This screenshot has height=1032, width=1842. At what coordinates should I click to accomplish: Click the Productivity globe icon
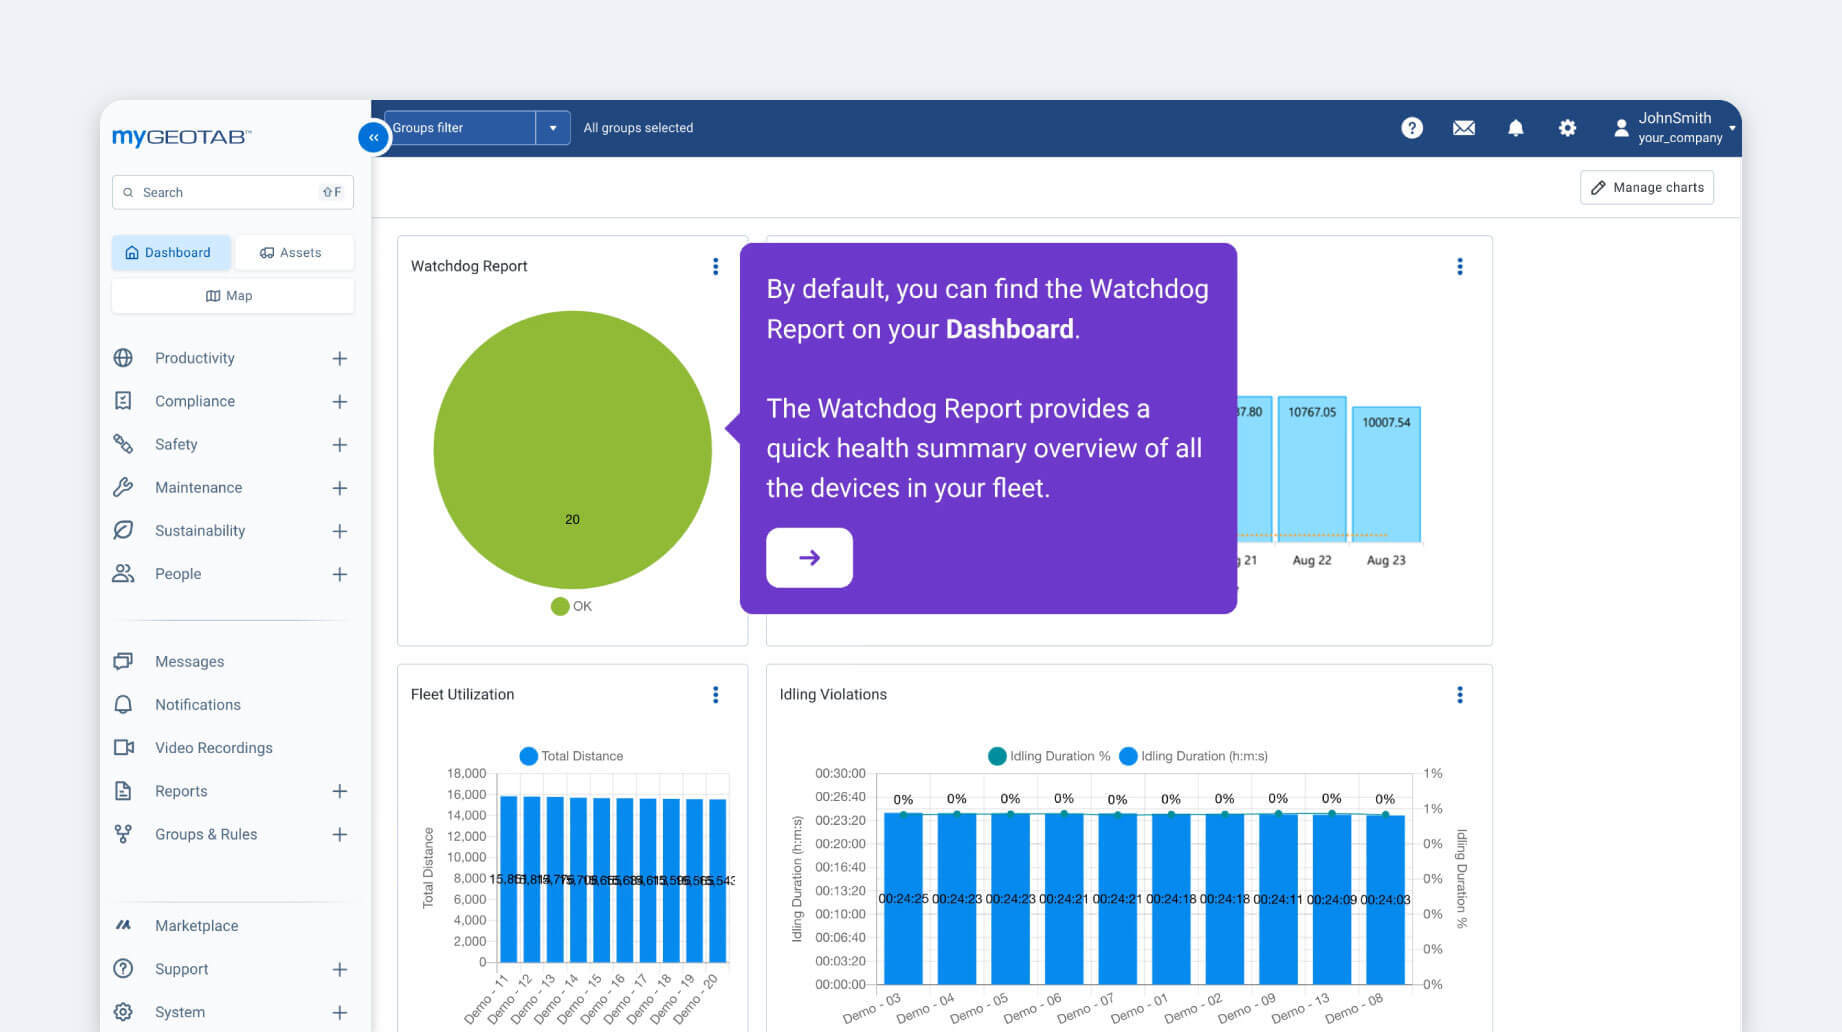point(123,358)
